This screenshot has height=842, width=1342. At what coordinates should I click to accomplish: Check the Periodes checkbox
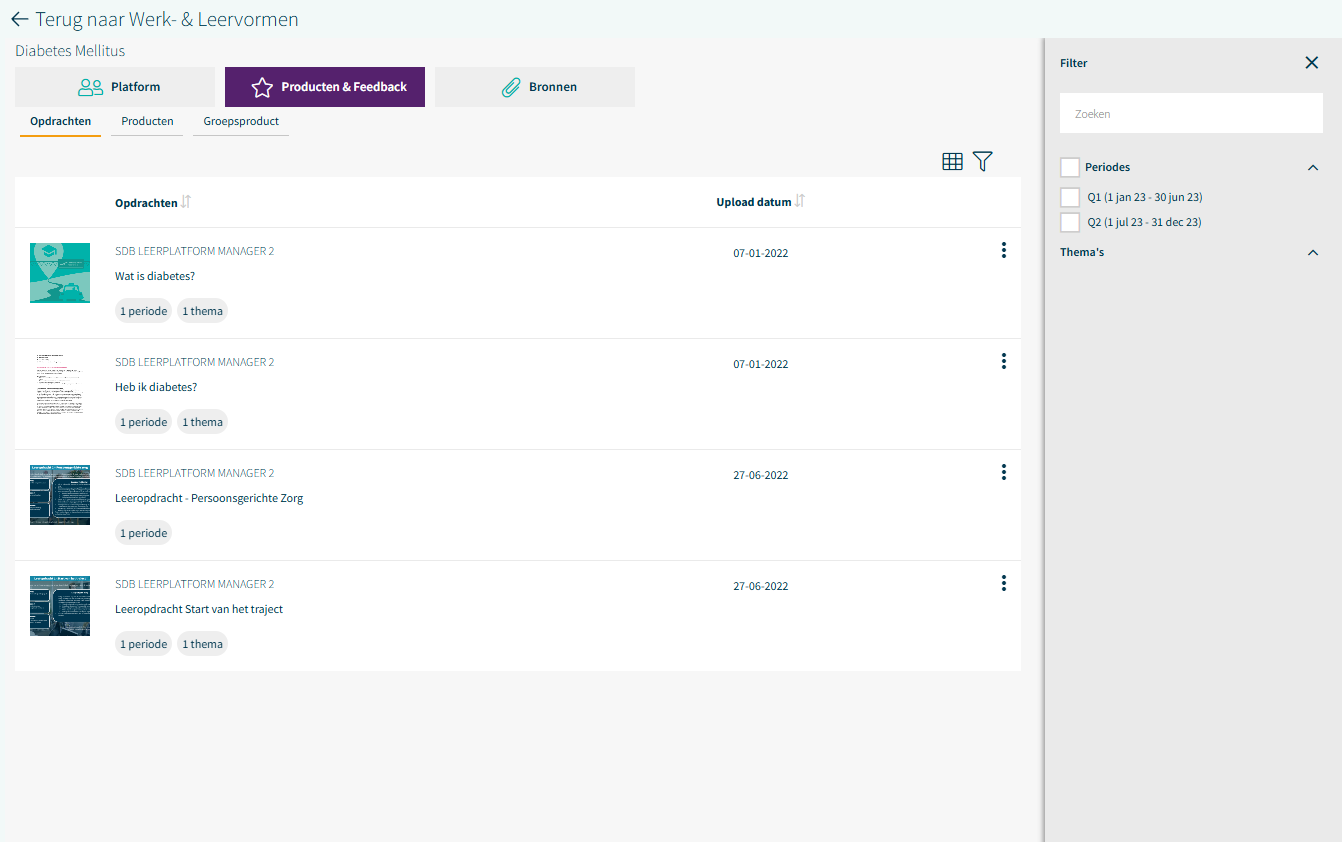coord(1070,167)
